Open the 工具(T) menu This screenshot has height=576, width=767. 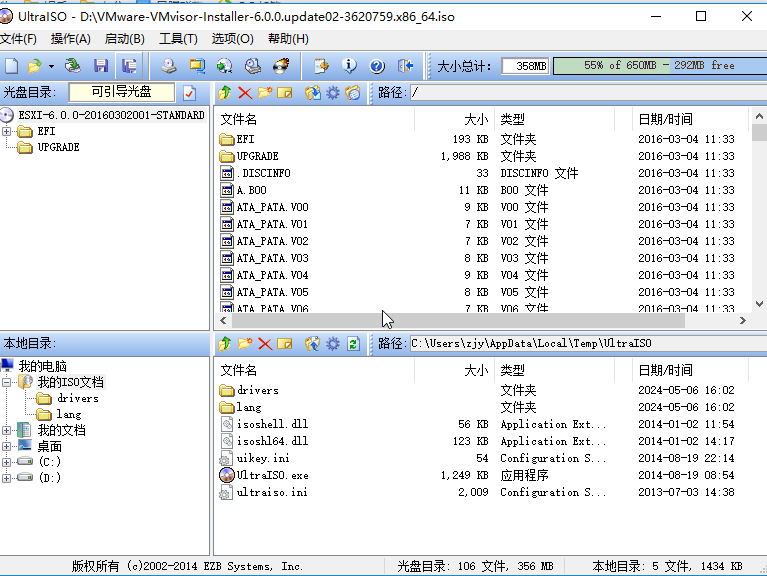coord(178,39)
